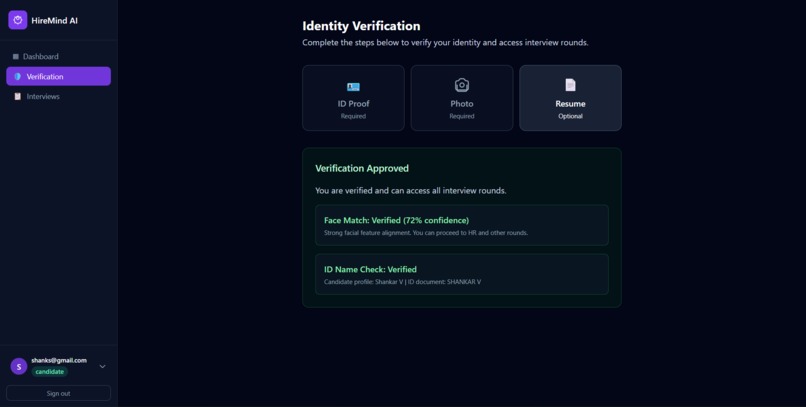Click the Interviews clipboard icon
806x407 pixels.
click(17, 97)
